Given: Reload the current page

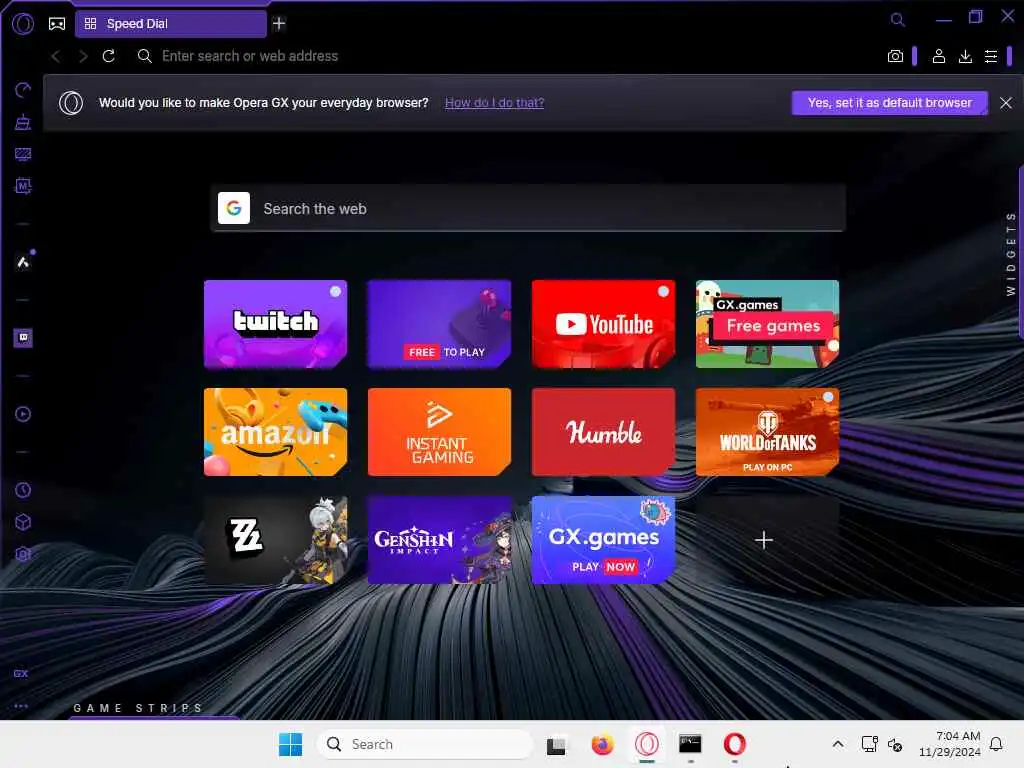Looking at the screenshot, I should [108, 56].
